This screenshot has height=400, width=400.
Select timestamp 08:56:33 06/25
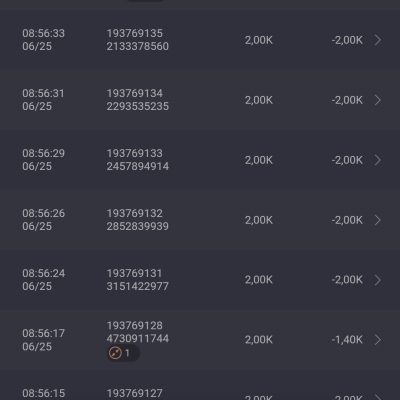coord(44,40)
